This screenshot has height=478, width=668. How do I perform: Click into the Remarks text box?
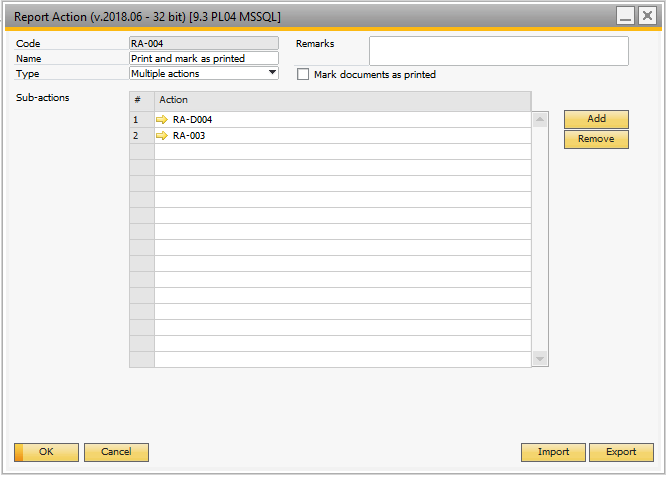498,51
